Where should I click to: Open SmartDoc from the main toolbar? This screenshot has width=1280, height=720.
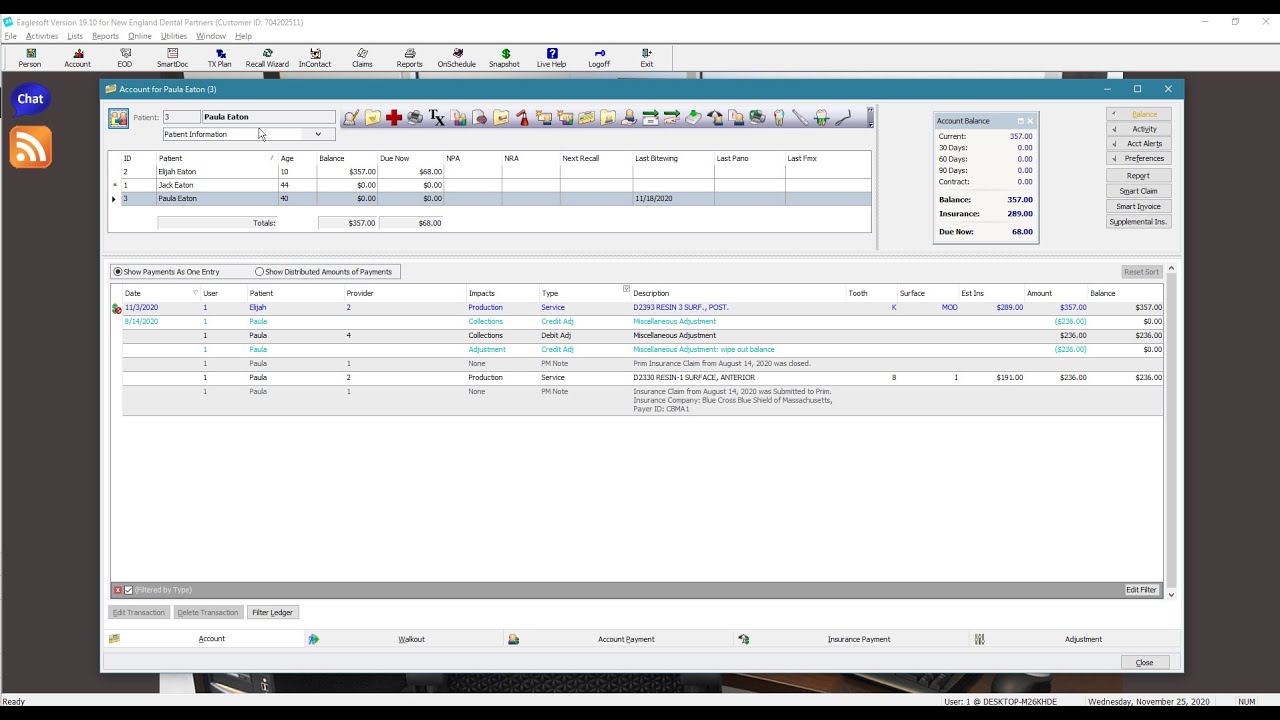pyautogui.click(x=172, y=58)
